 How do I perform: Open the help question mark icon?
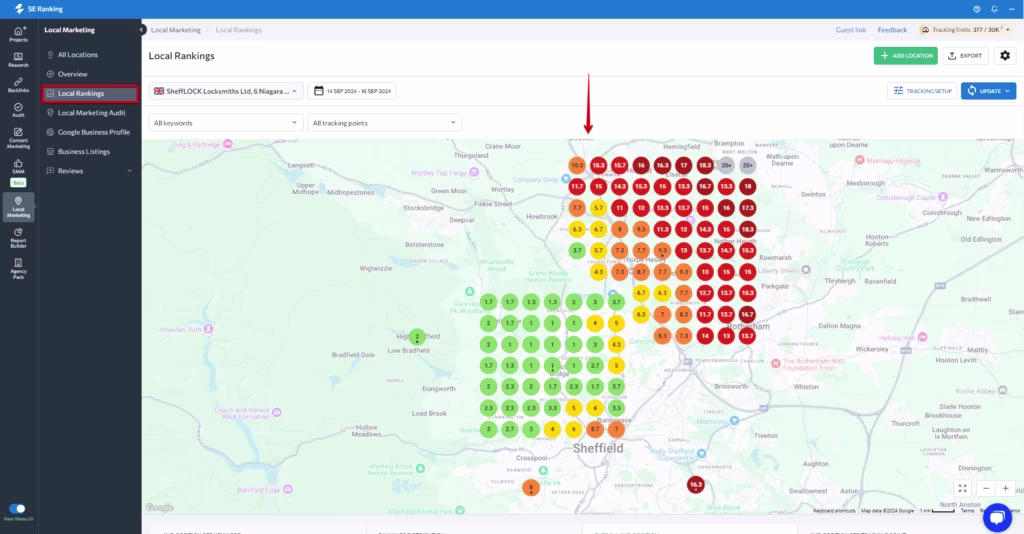click(x=976, y=9)
